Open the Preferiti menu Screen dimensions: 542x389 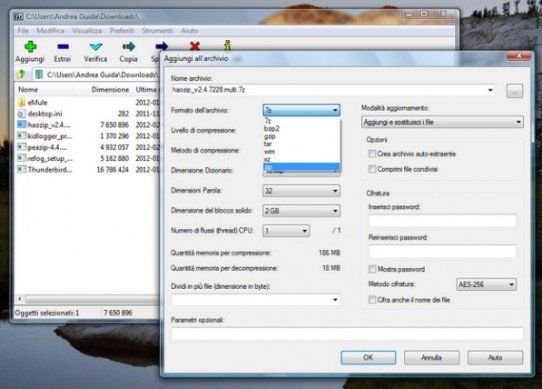(x=122, y=31)
